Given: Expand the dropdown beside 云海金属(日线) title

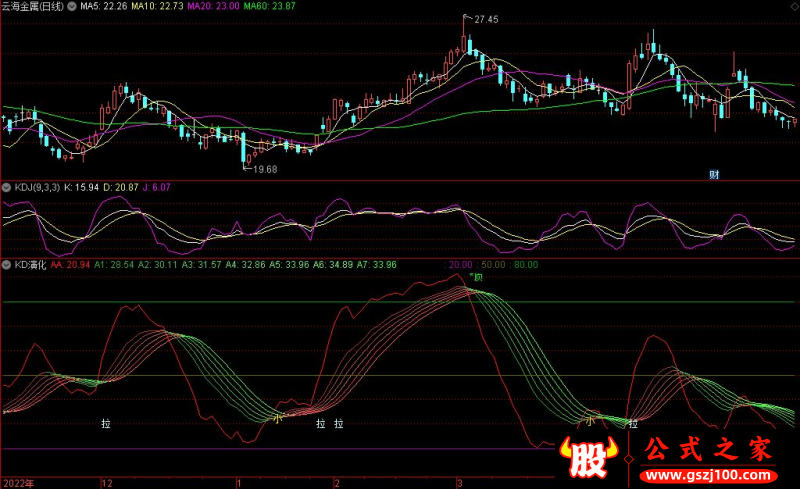Looking at the screenshot, I should click(x=71, y=7).
